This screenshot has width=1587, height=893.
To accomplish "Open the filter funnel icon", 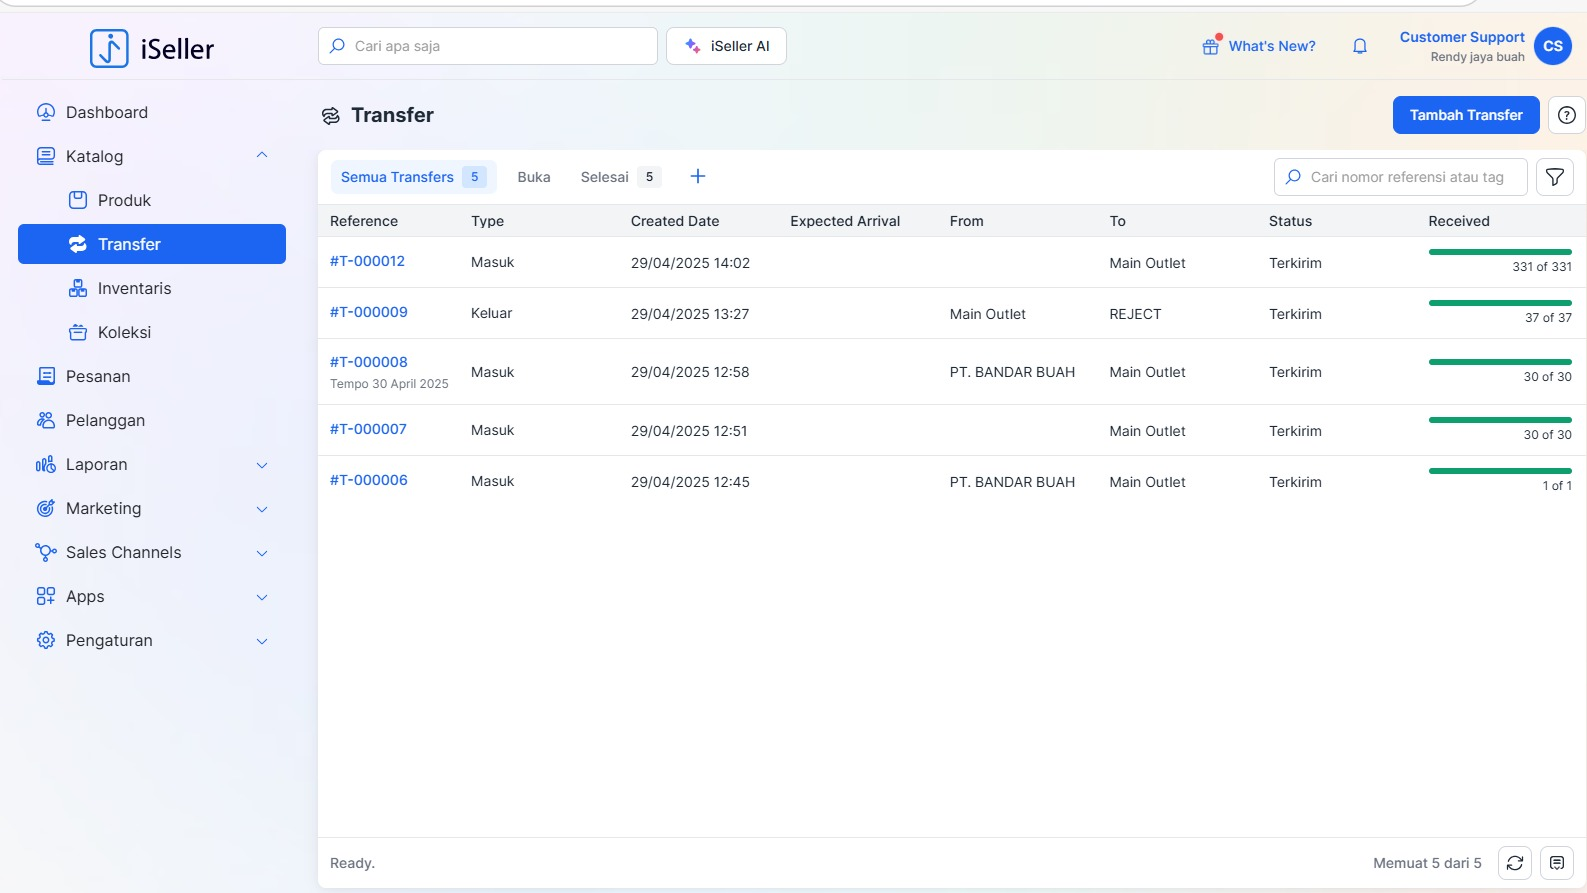I will tap(1554, 177).
